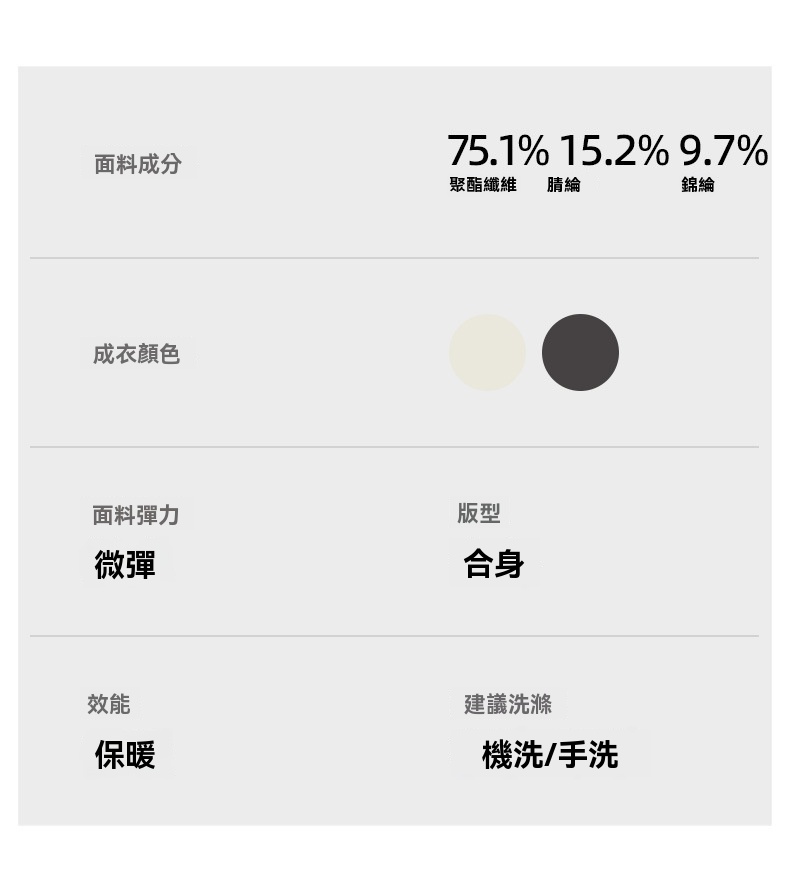This screenshot has height=891, width=790.
Task: Select the 機洗/手洗 washing tag
Action: [550, 755]
